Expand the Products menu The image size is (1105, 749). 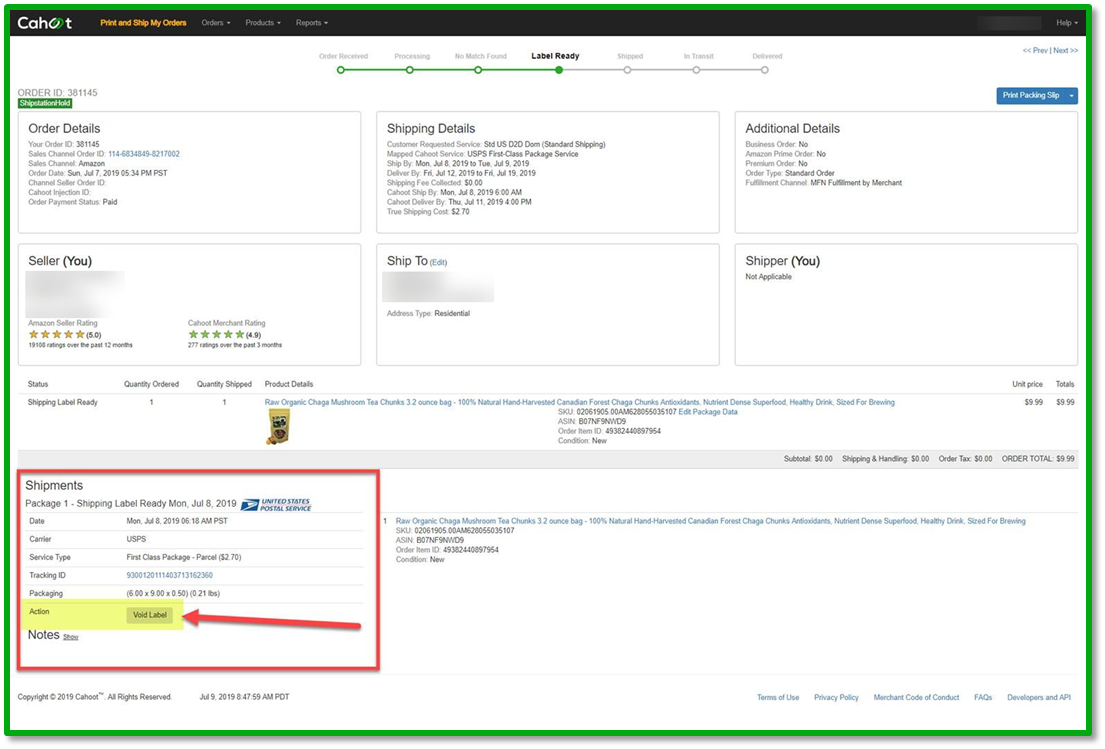[x=263, y=23]
